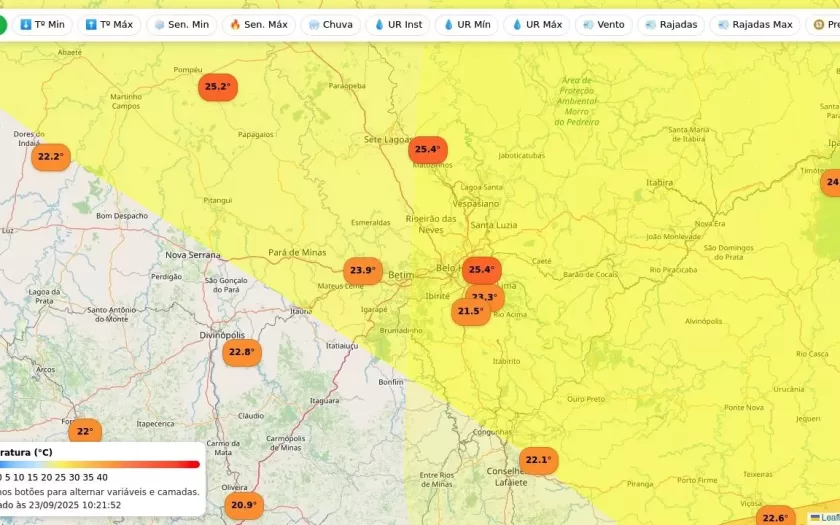Viewport: 840px width, 525px height.
Task: Click the 25.2° station marker near Pompéu
Action: 218,87
